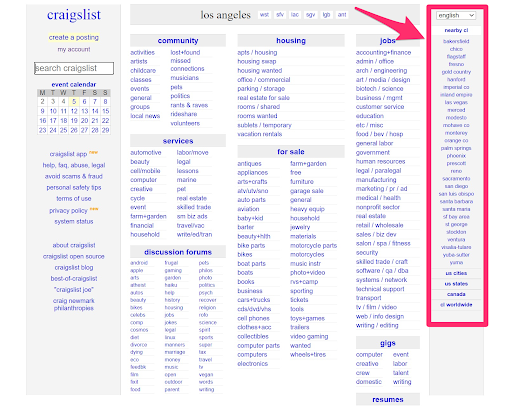Viewport: 512px width, 410px height.
Task: Go to san diego craigslist
Action: coord(456,186)
